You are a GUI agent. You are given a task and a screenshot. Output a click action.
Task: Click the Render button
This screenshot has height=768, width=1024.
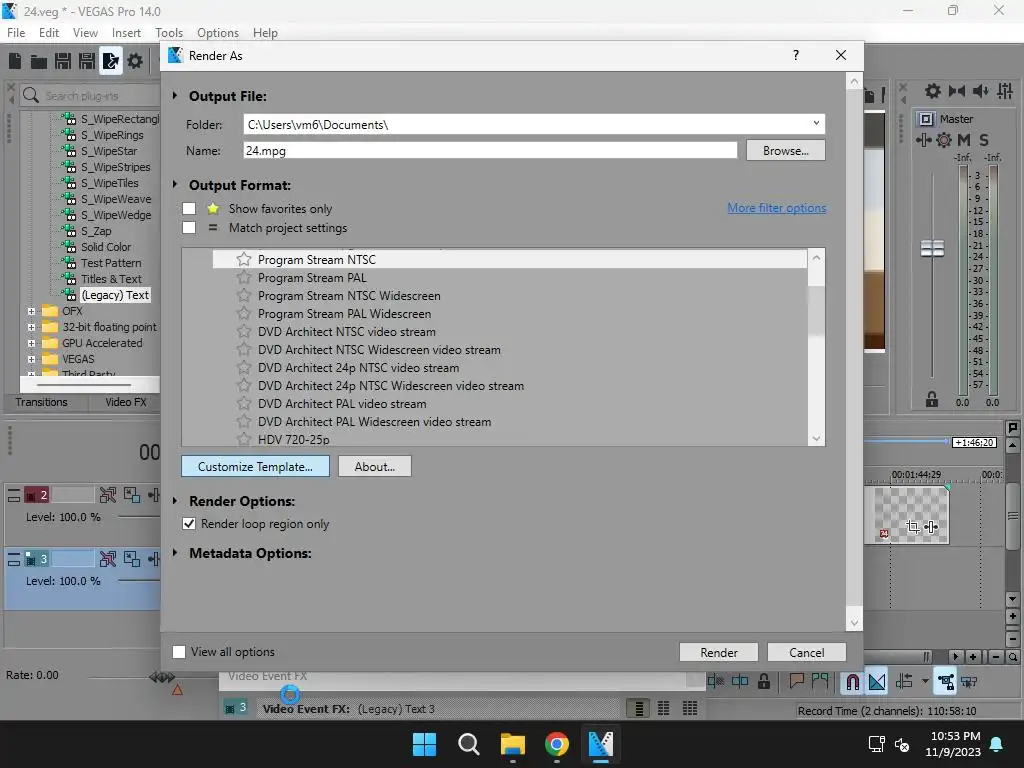point(719,652)
